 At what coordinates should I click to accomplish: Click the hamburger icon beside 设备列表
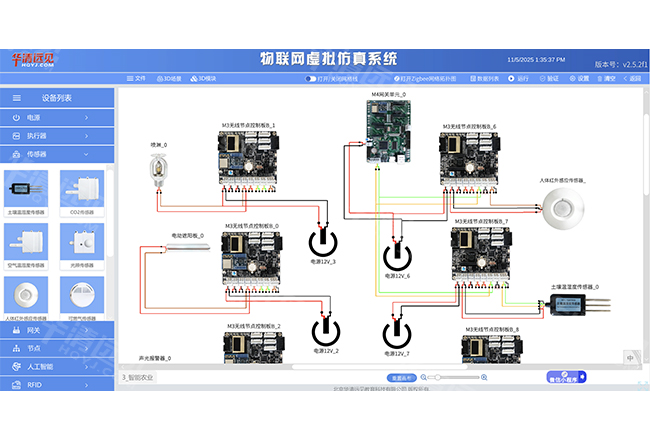(x=16, y=98)
